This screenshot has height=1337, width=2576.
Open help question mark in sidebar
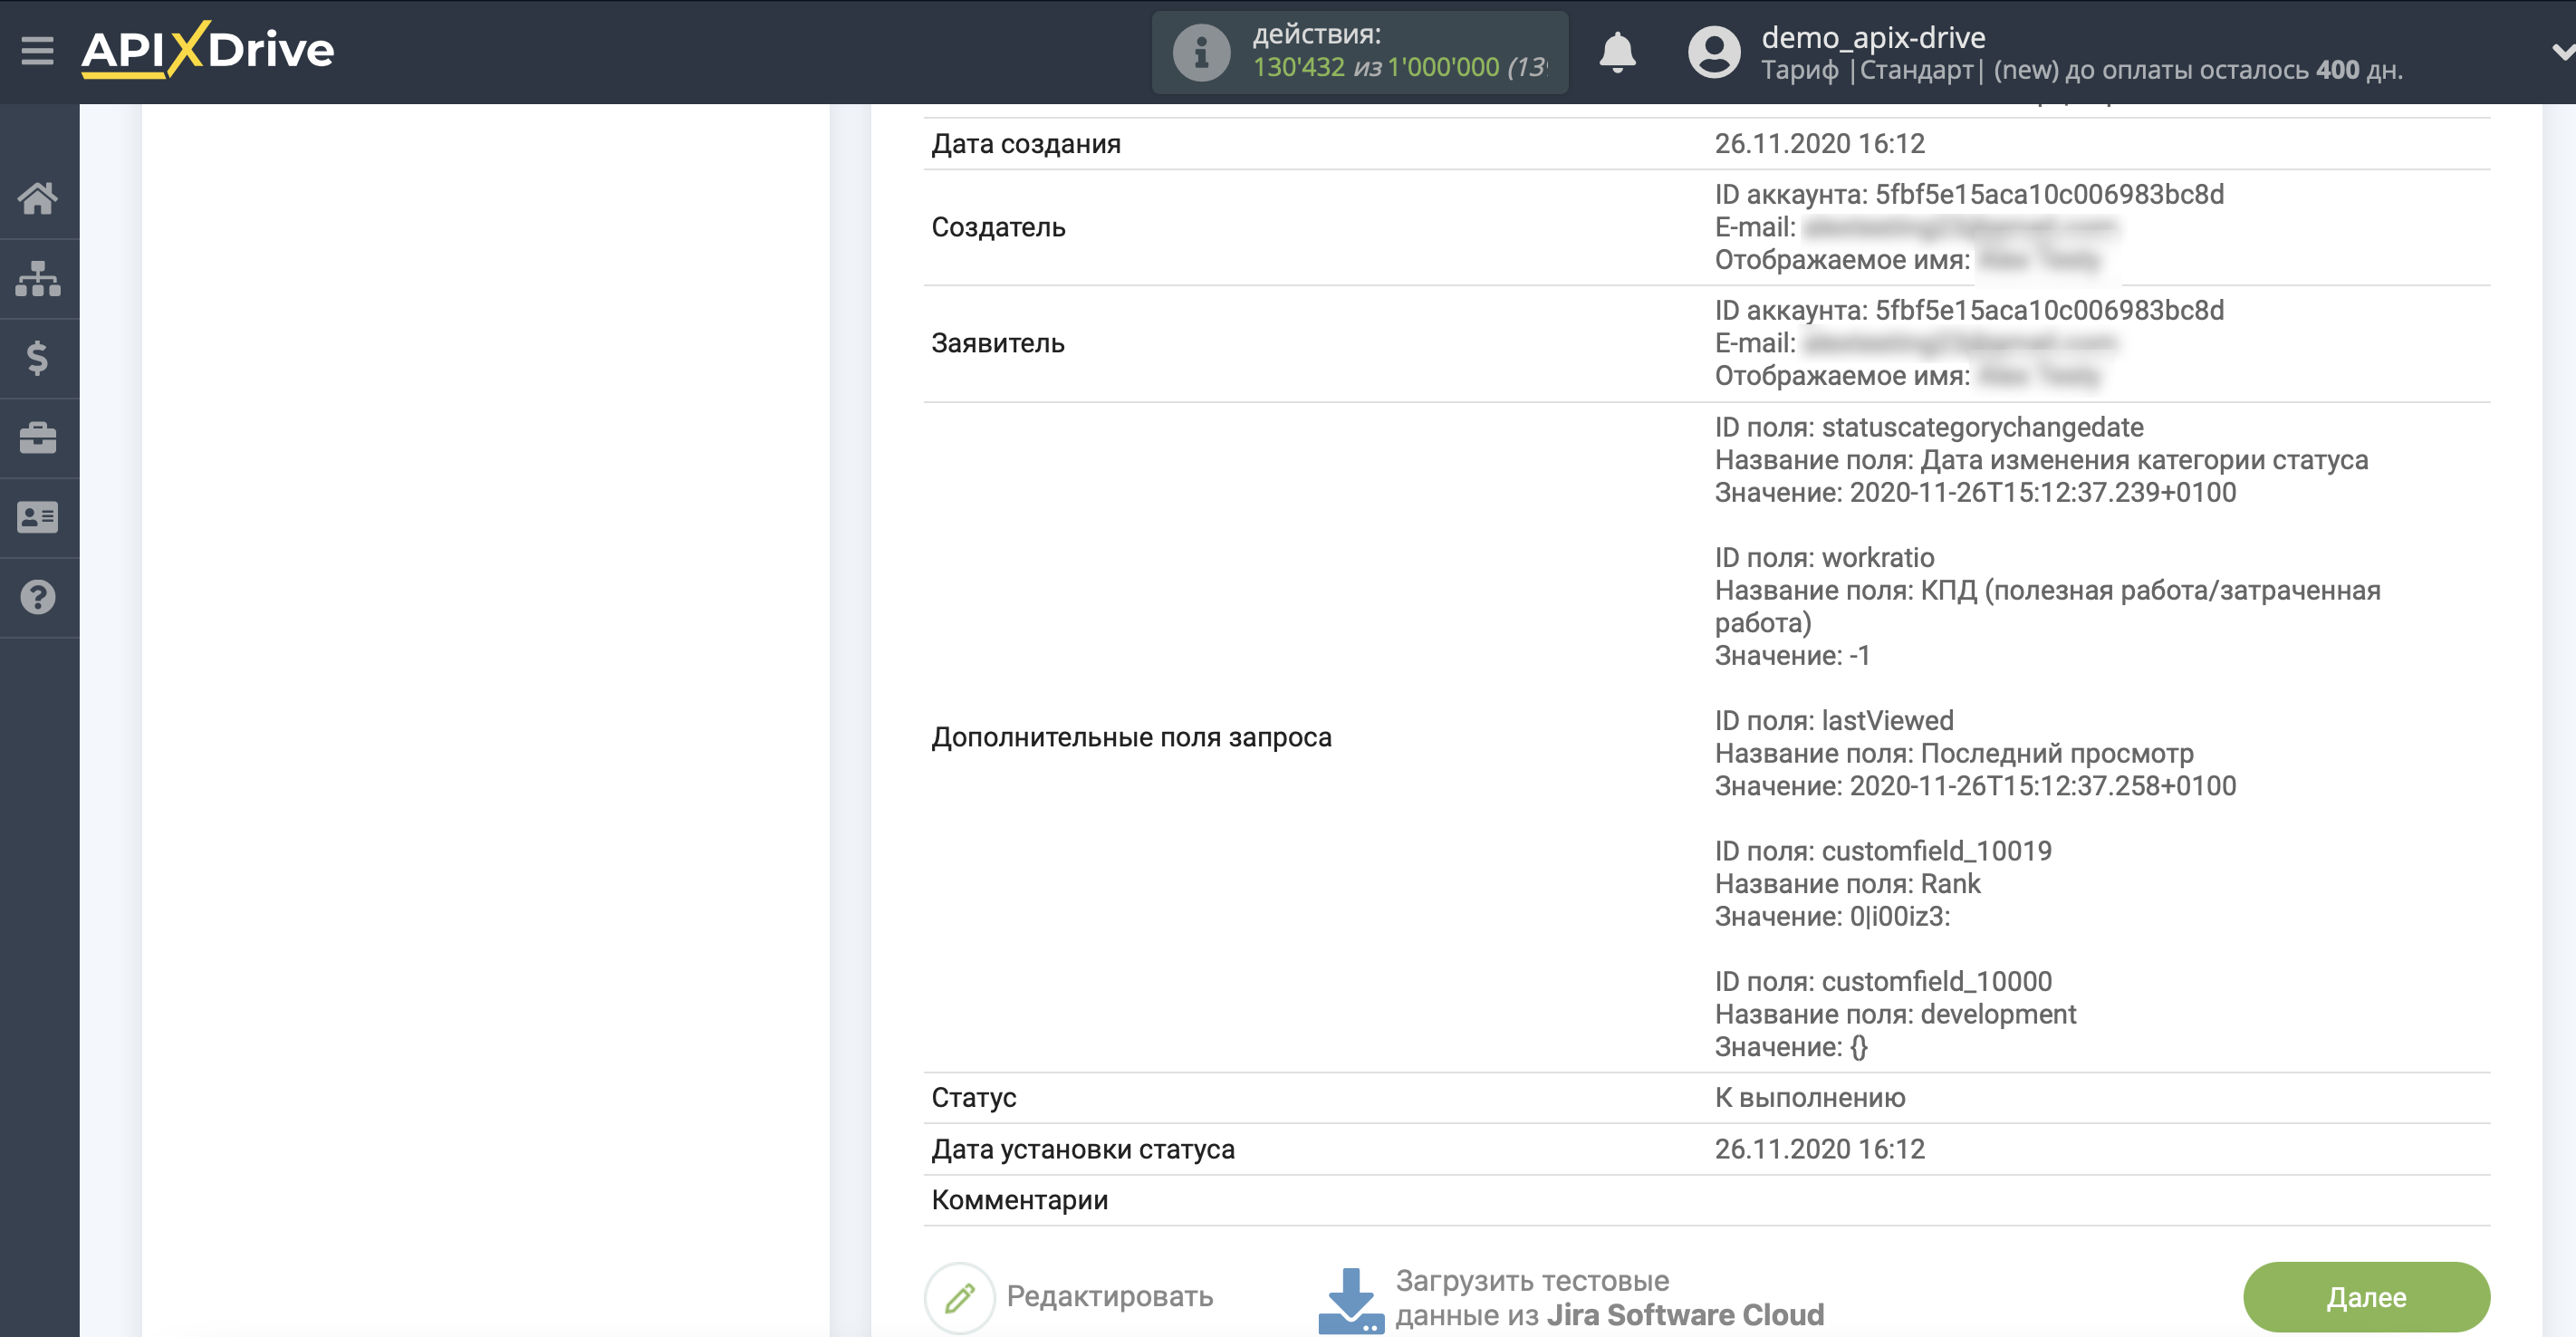tap(38, 597)
